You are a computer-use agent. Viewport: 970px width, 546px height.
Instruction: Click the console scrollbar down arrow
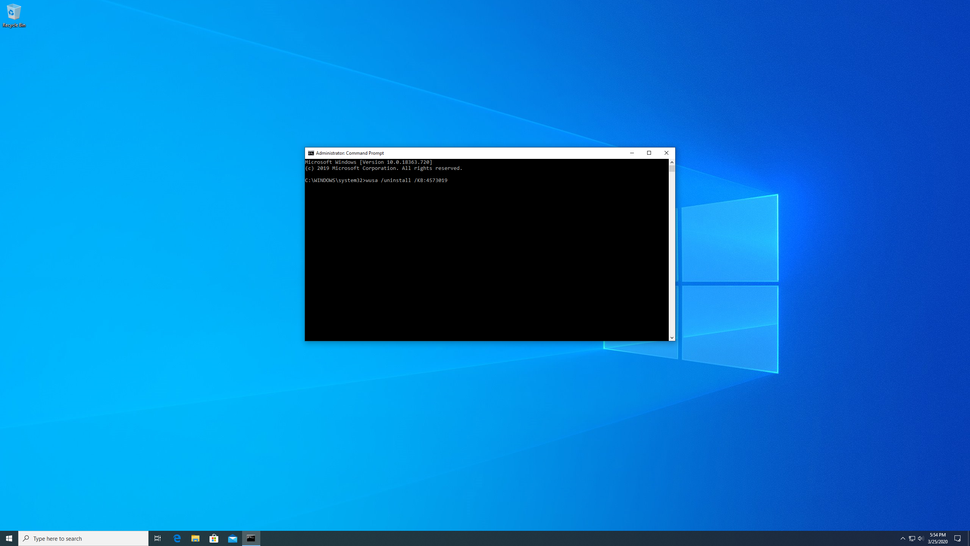pos(672,338)
